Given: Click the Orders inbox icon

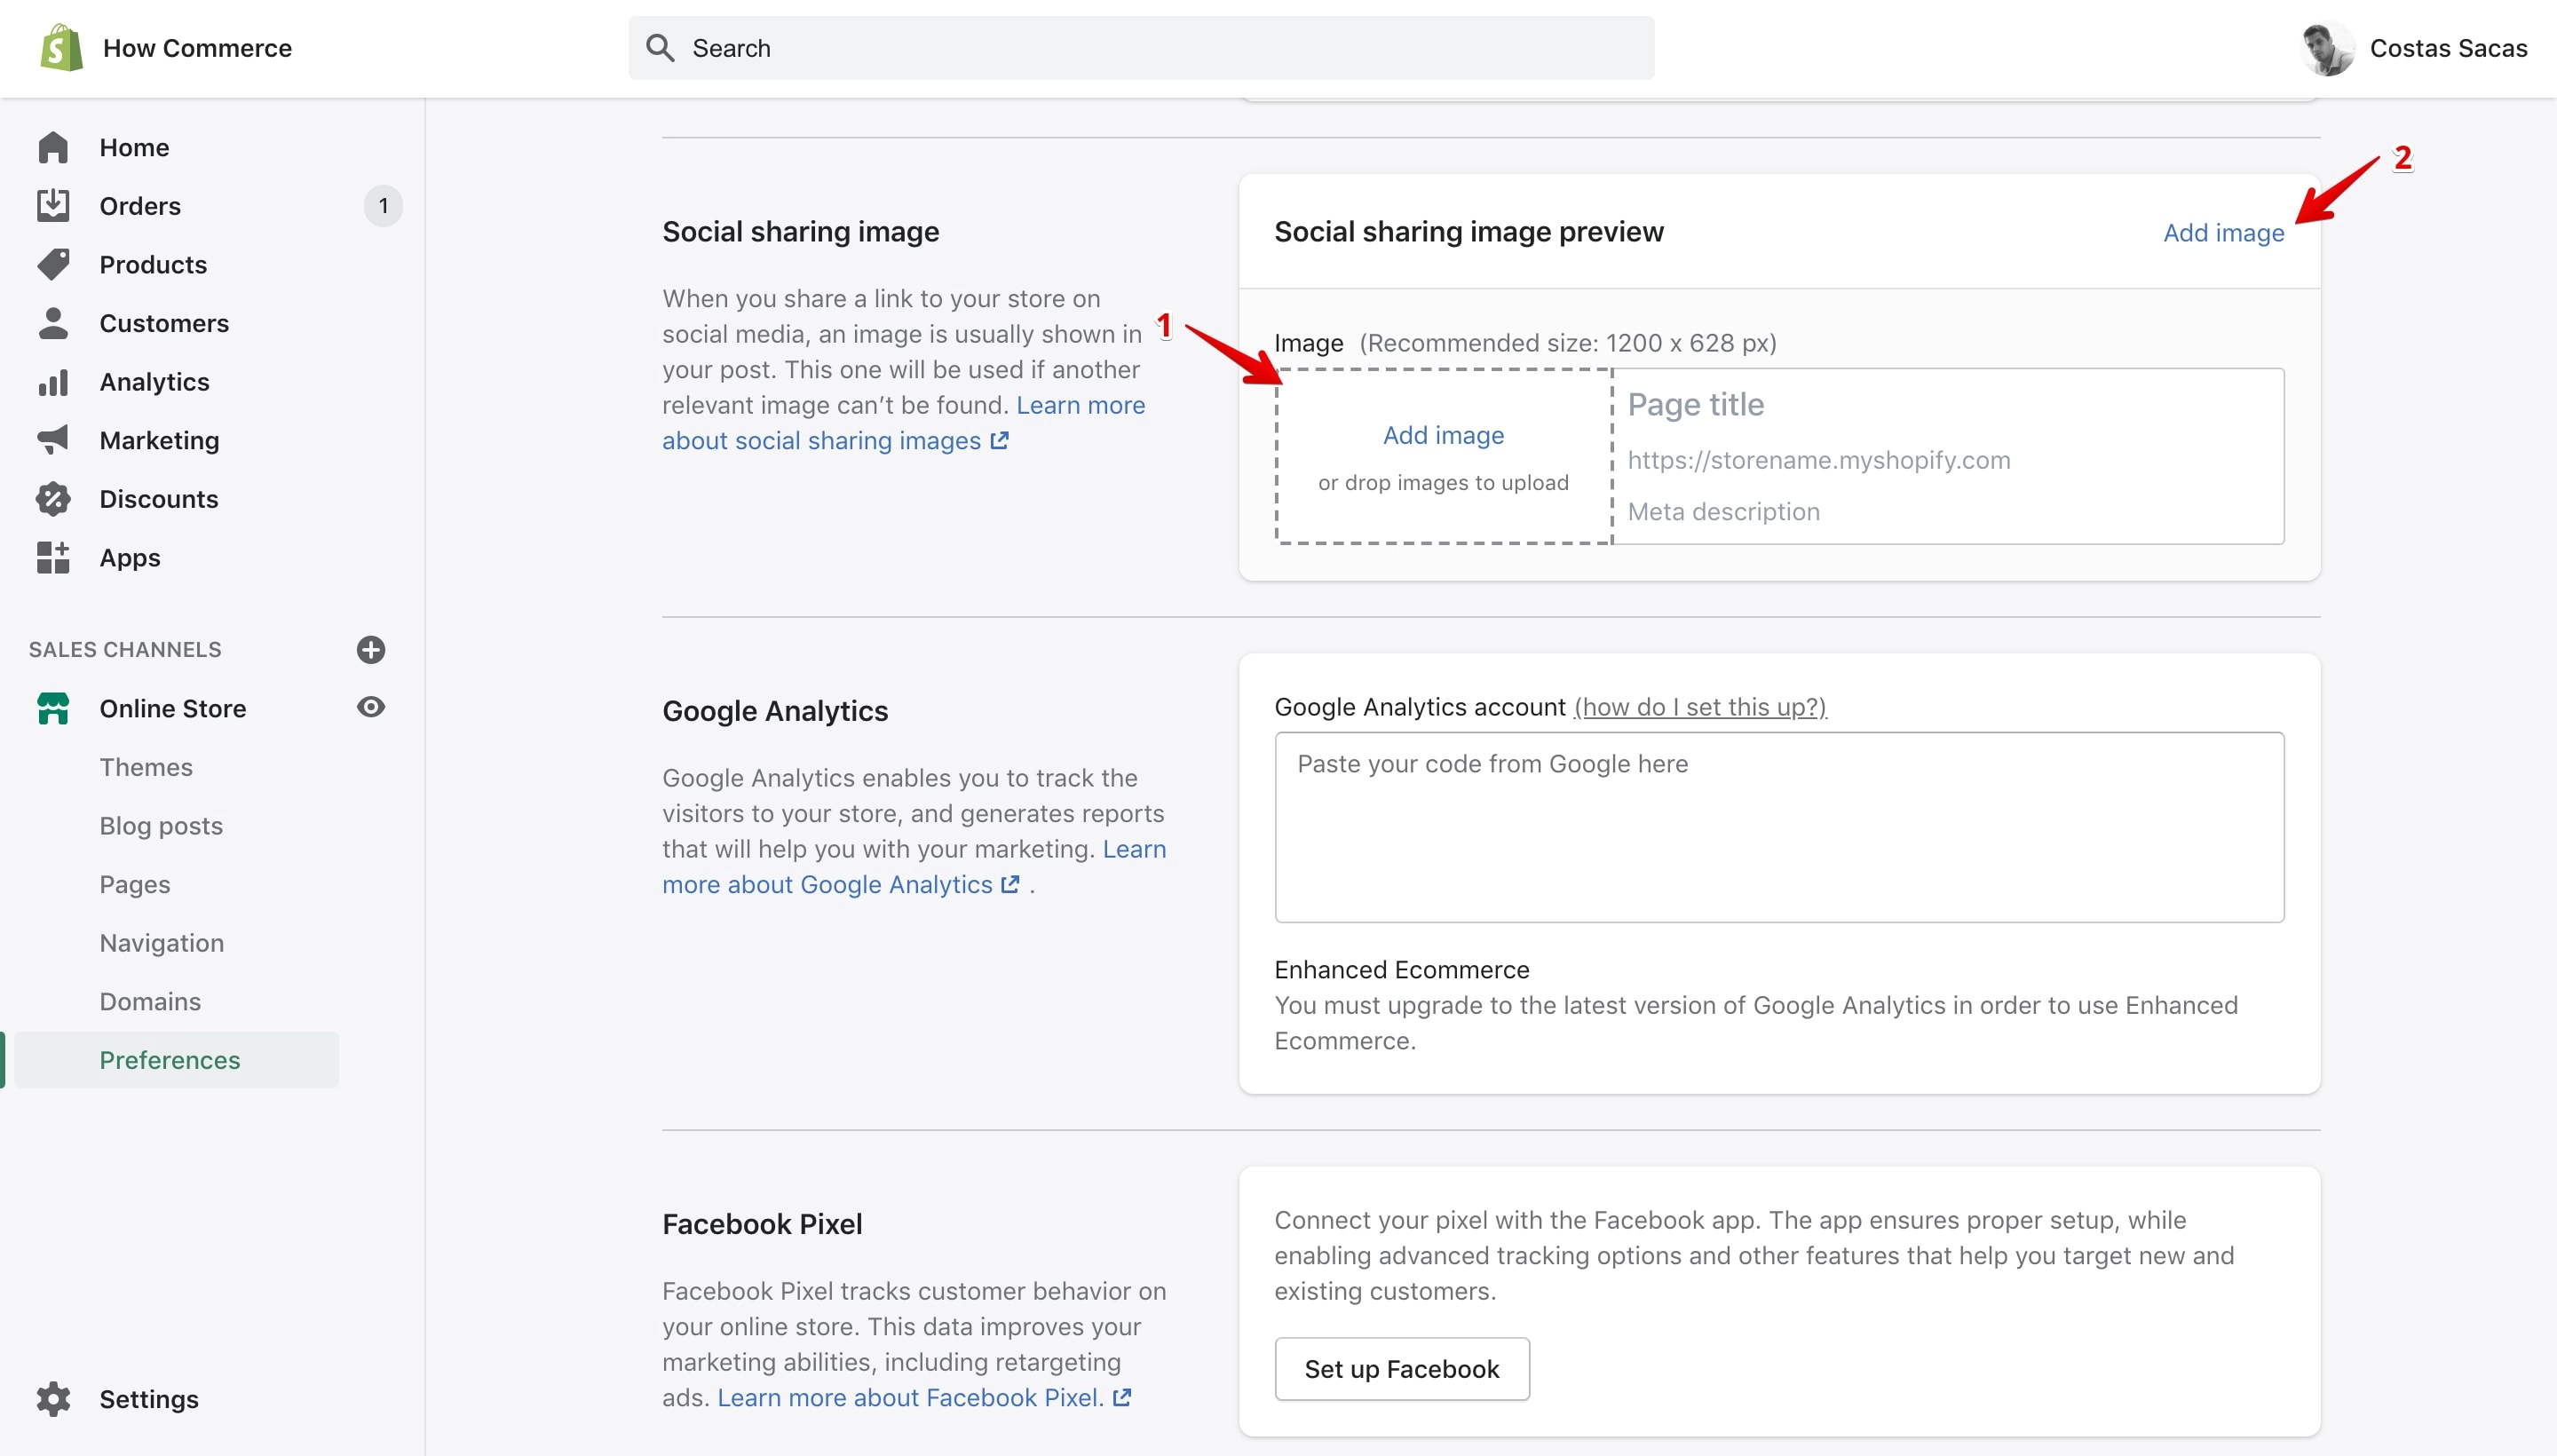Looking at the screenshot, I should [53, 205].
